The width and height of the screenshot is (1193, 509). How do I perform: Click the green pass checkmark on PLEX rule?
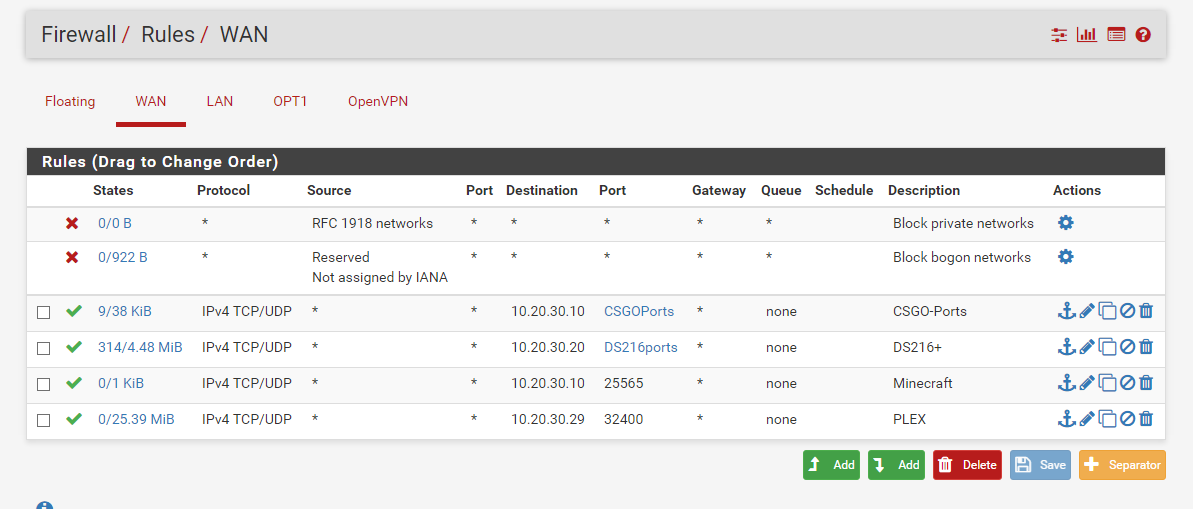click(74, 418)
